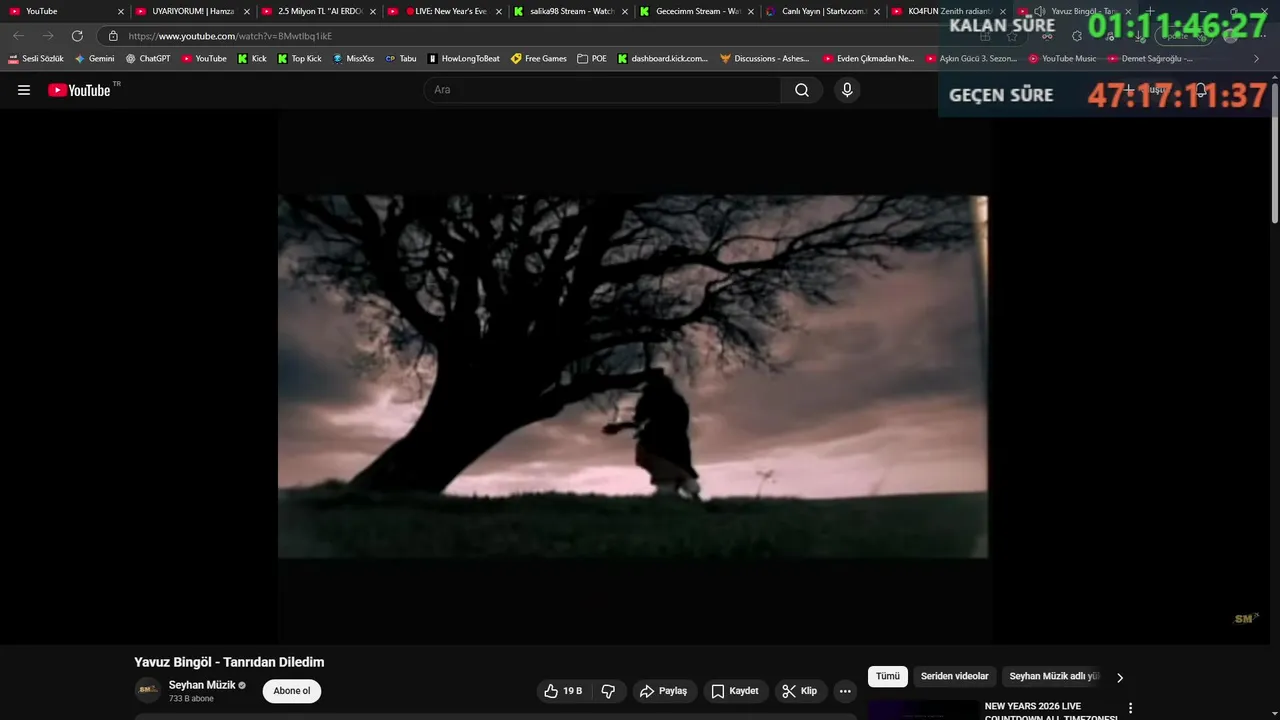Reload page with browser refresh icon
Screen dimensions: 1280x720
[77, 36]
